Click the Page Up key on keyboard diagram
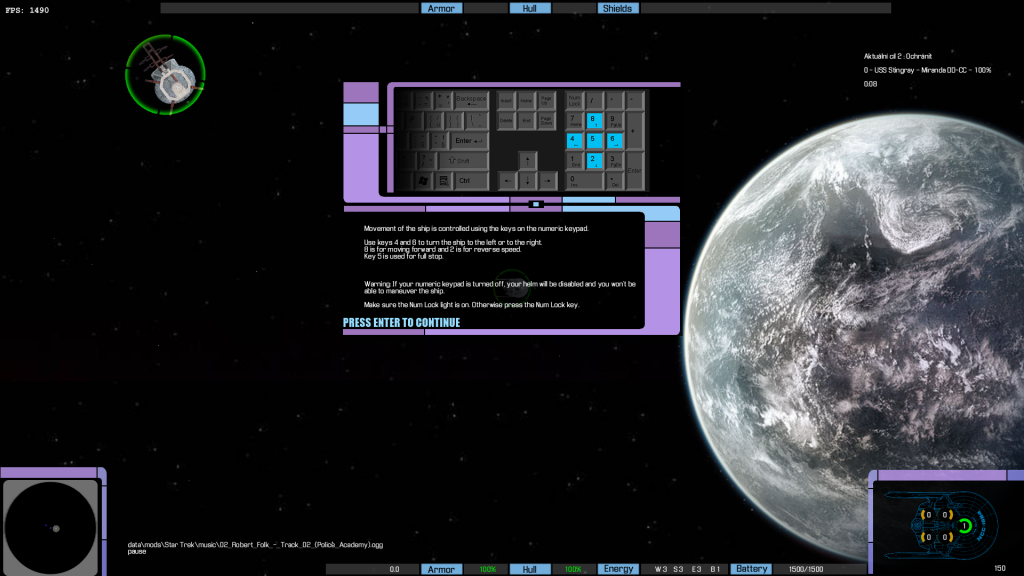Viewport: 1024px width, 576px height. point(547,101)
